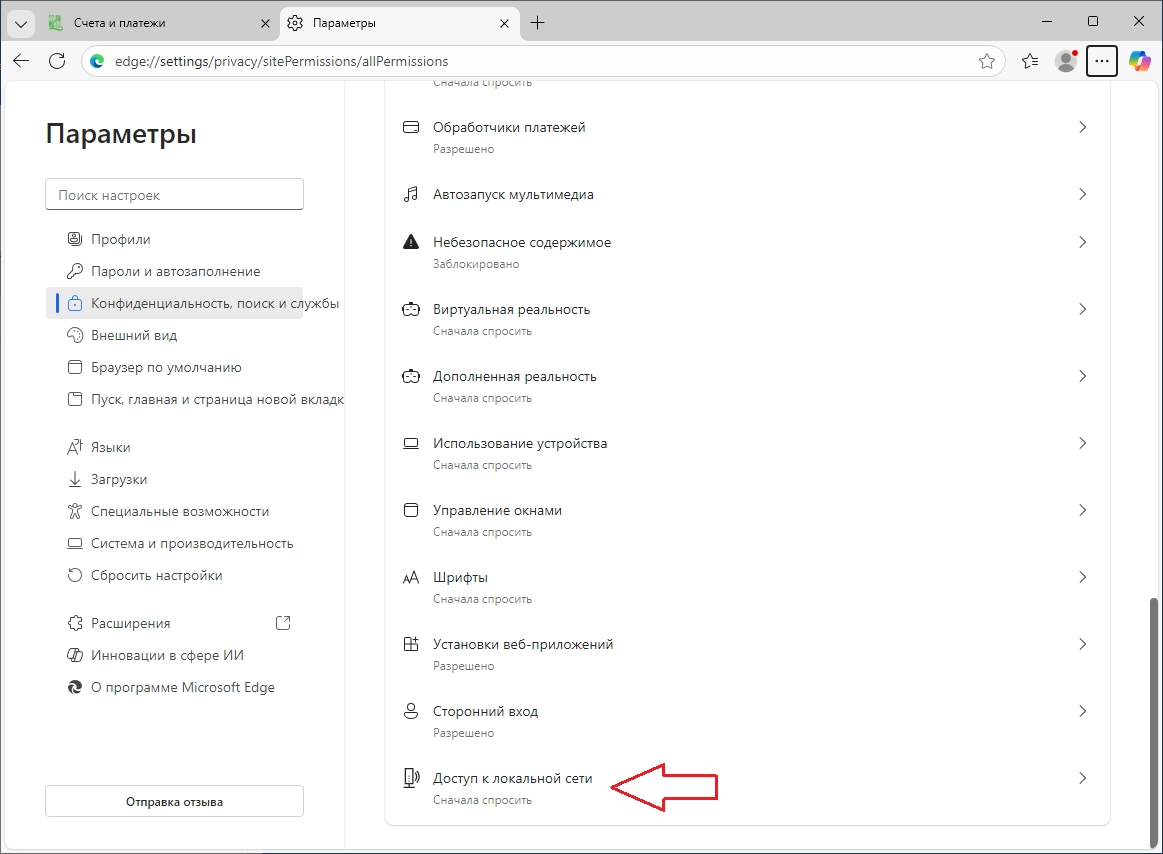
Task: Open the Settings and more ellipsis menu
Action: pyautogui.click(x=1101, y=61)
